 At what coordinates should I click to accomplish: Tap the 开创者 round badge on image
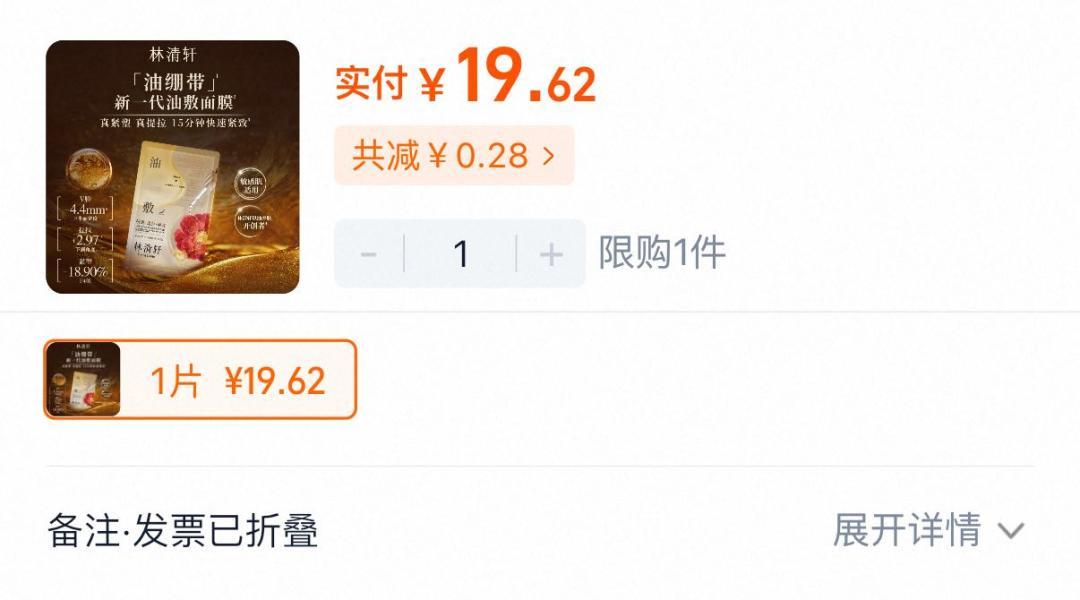(250, 222)
